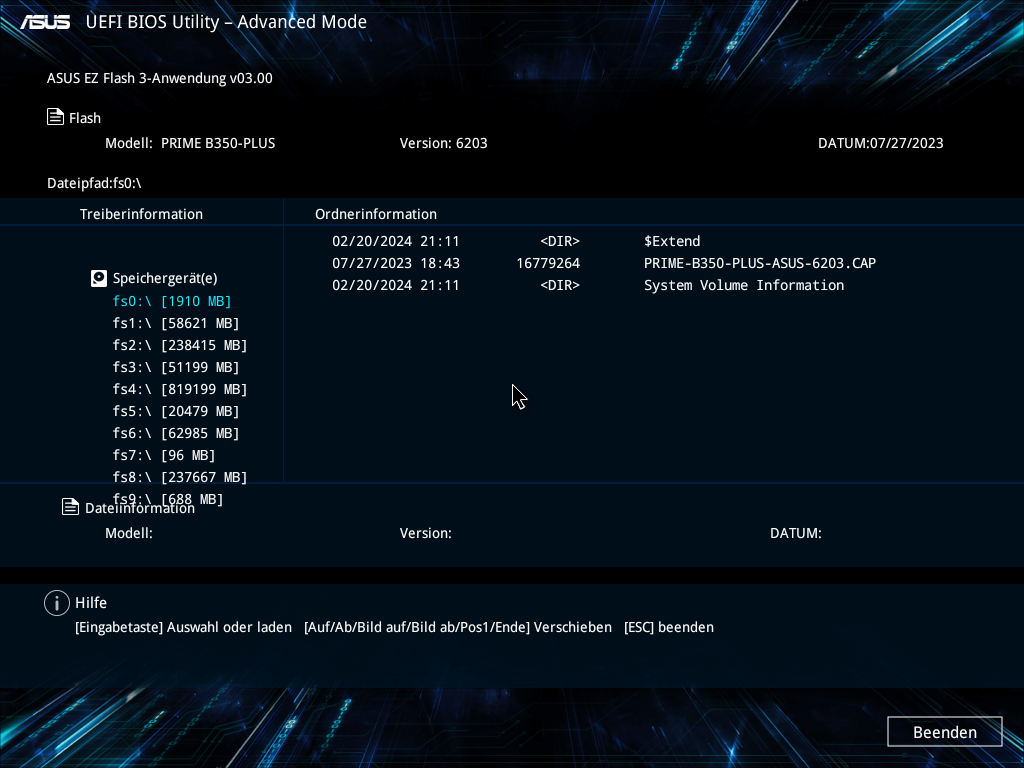
Task: Click the Hilfe heading
Action: point(91,603)
